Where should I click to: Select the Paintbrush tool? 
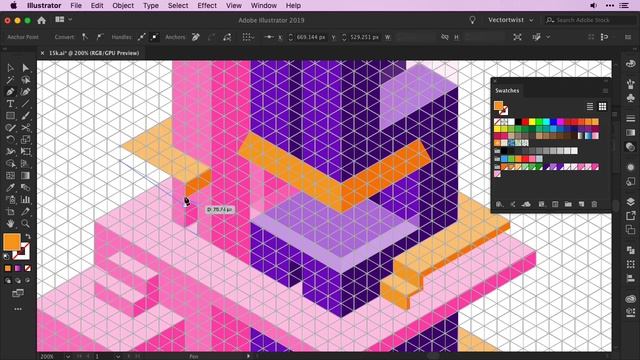26,116
